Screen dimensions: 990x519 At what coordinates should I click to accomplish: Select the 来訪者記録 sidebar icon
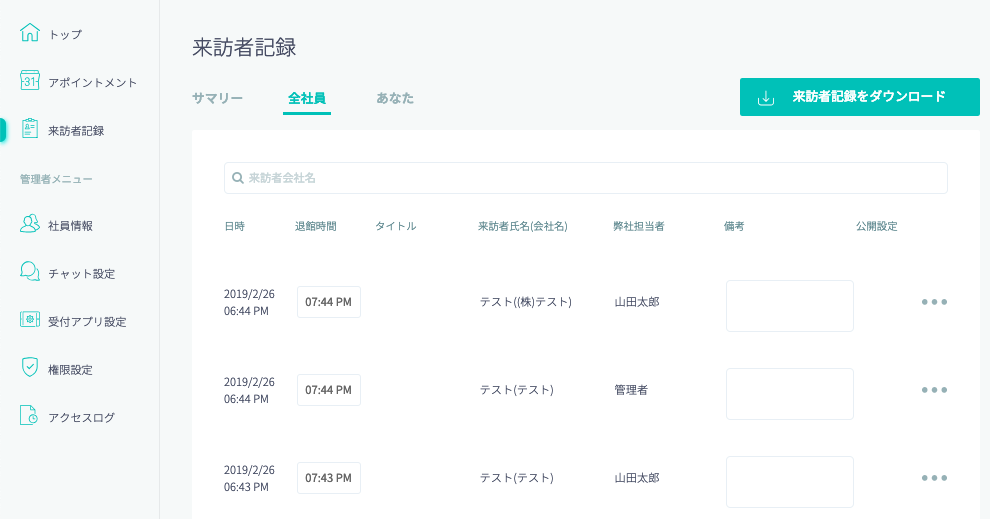click(30, 129)
